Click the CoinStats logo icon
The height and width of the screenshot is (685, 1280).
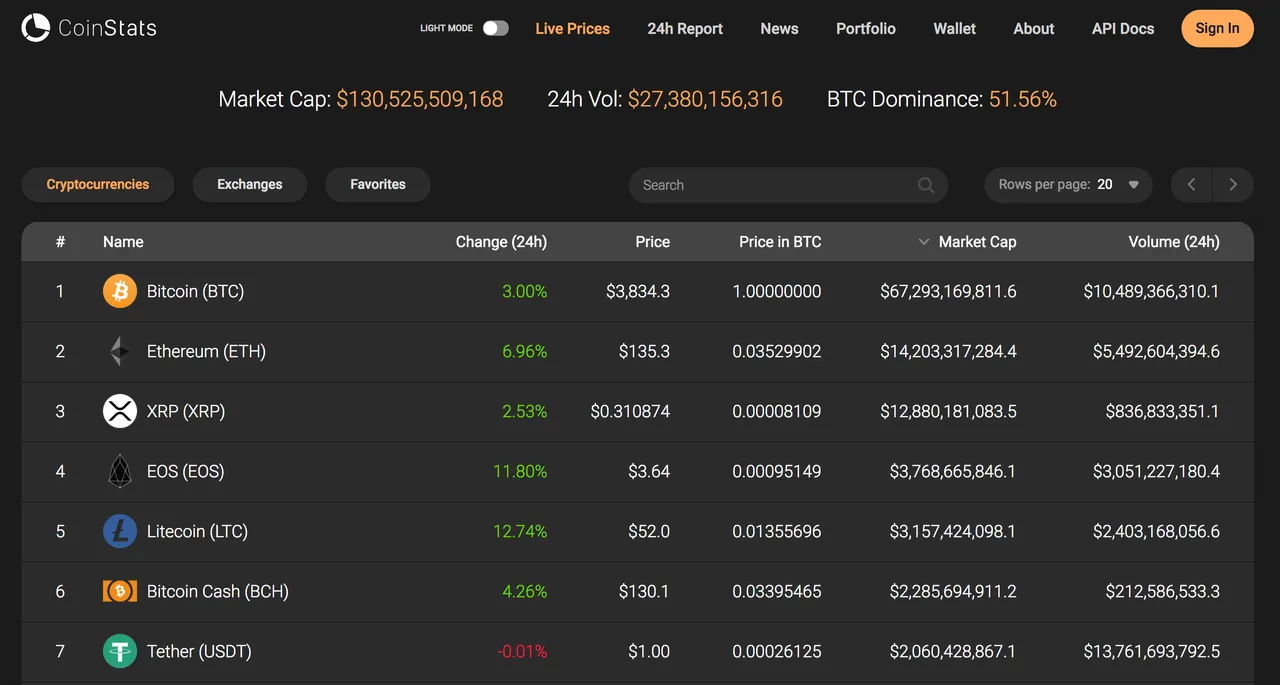[36, 28]
